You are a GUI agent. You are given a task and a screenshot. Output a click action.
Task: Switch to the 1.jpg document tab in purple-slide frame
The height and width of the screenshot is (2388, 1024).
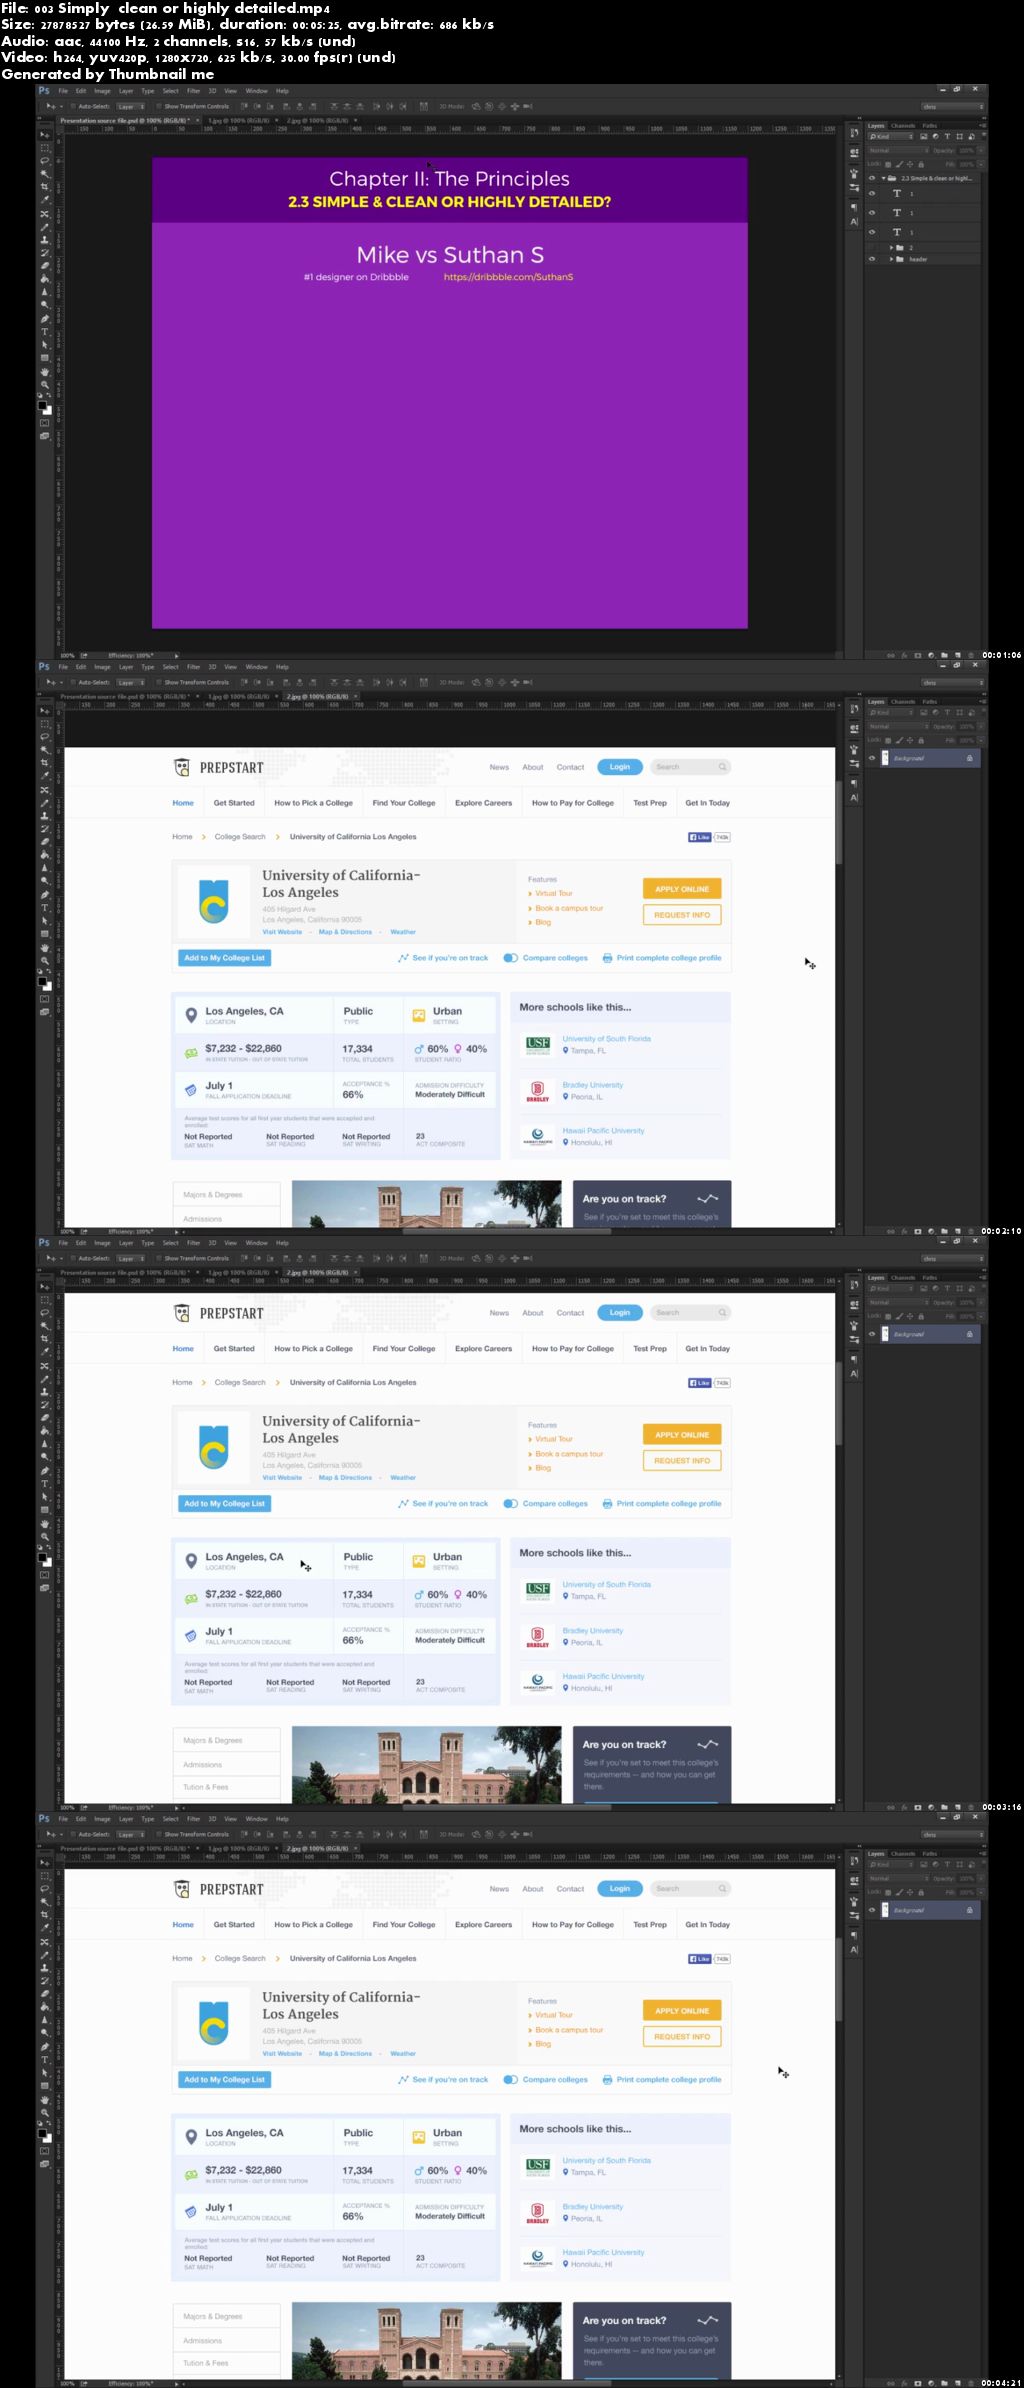pos(238,121)
